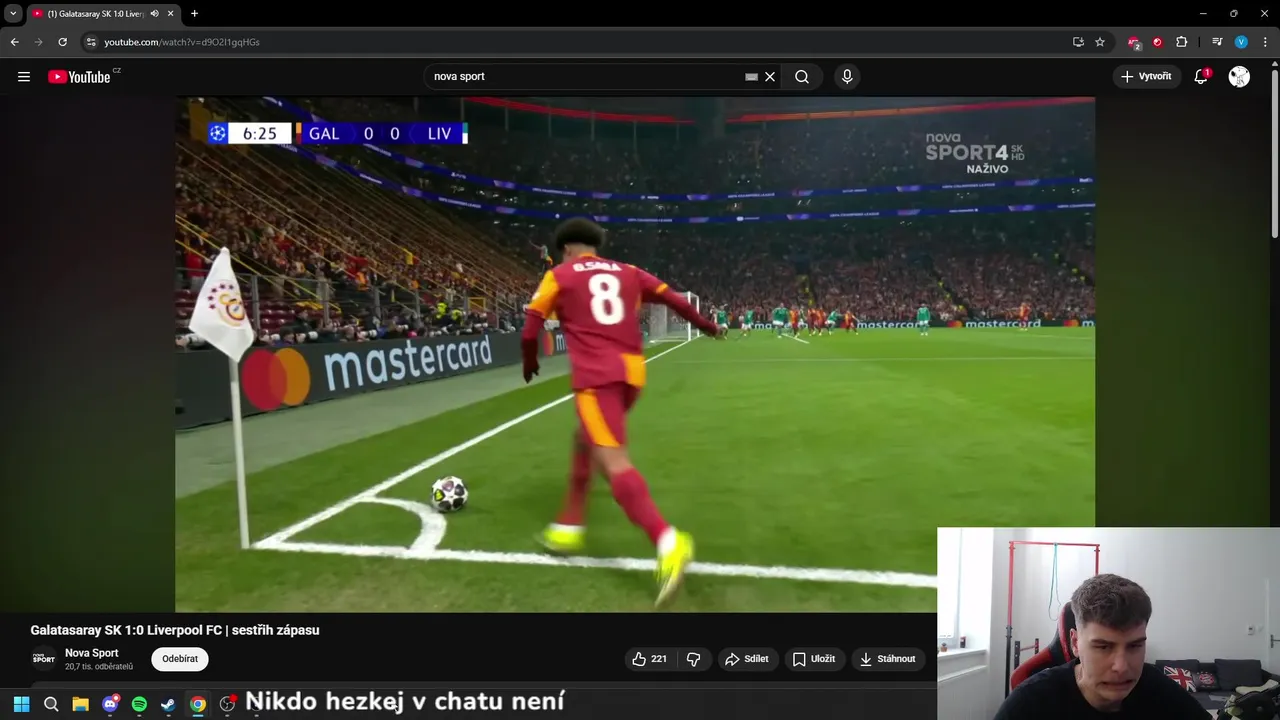Open the Chrome three-dot menu
This screenshot has height=720, width=1280.
1265,42
